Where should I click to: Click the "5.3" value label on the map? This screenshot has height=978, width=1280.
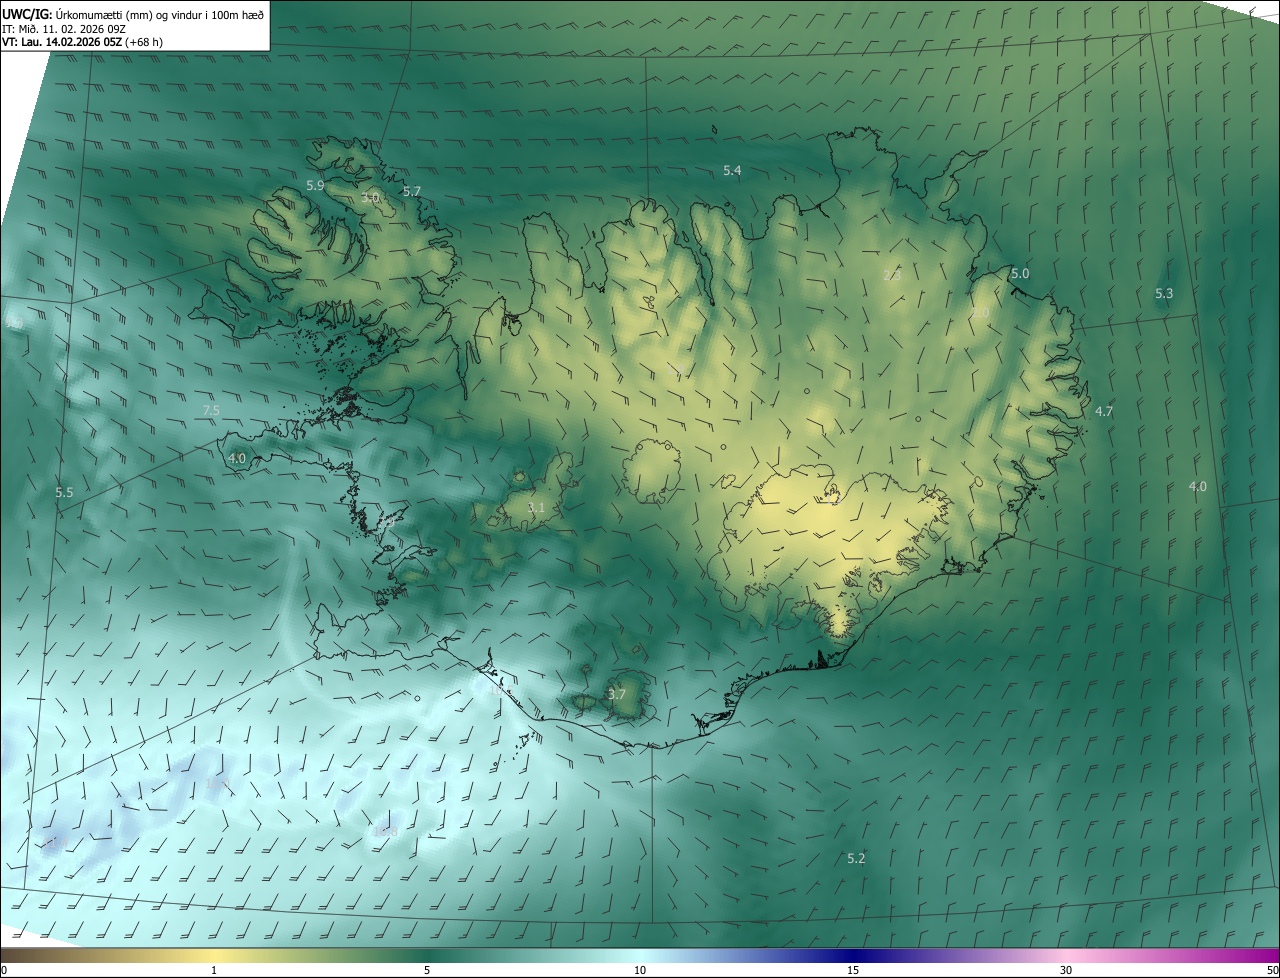click(x=1164, y=294)
